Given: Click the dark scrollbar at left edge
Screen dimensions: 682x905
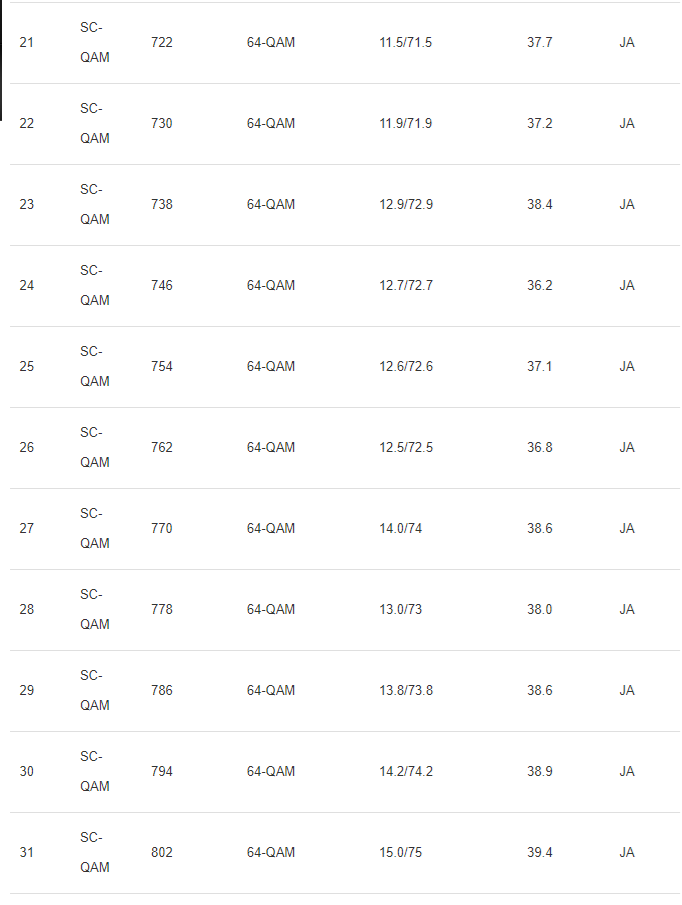Looking at the screenshot, I should [1, 60].
